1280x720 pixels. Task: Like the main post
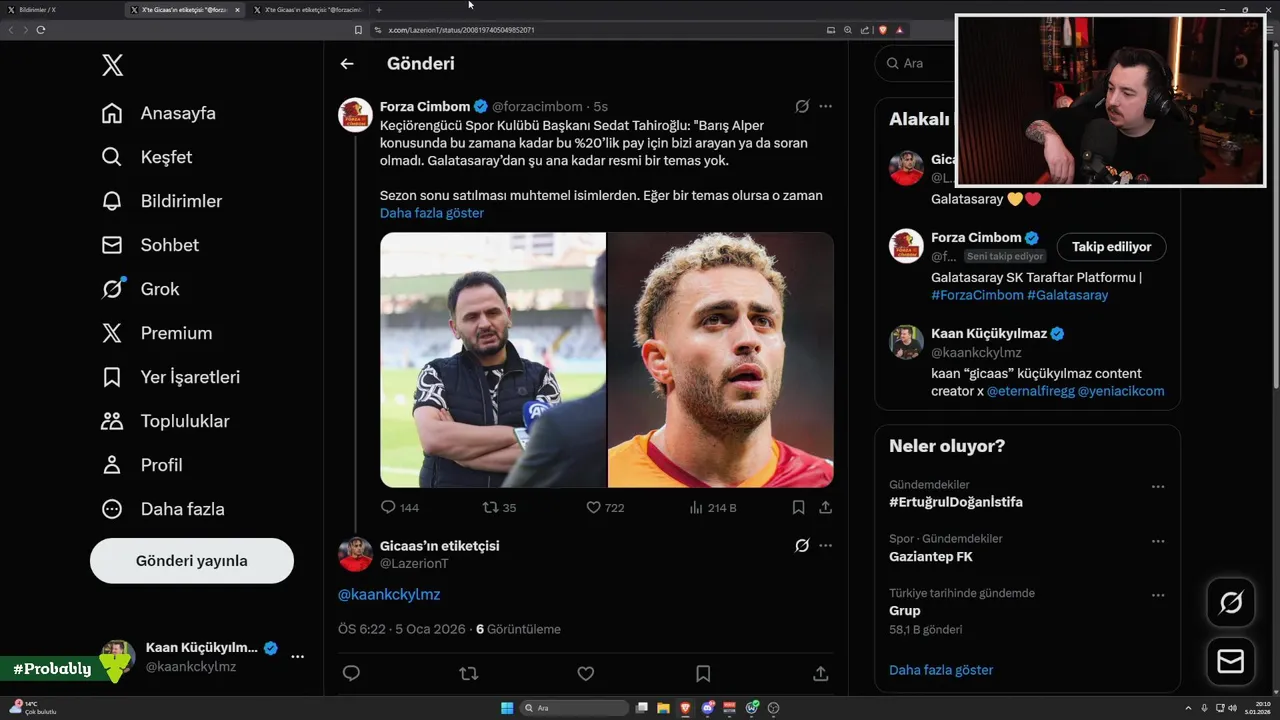(x=586, y=673)
